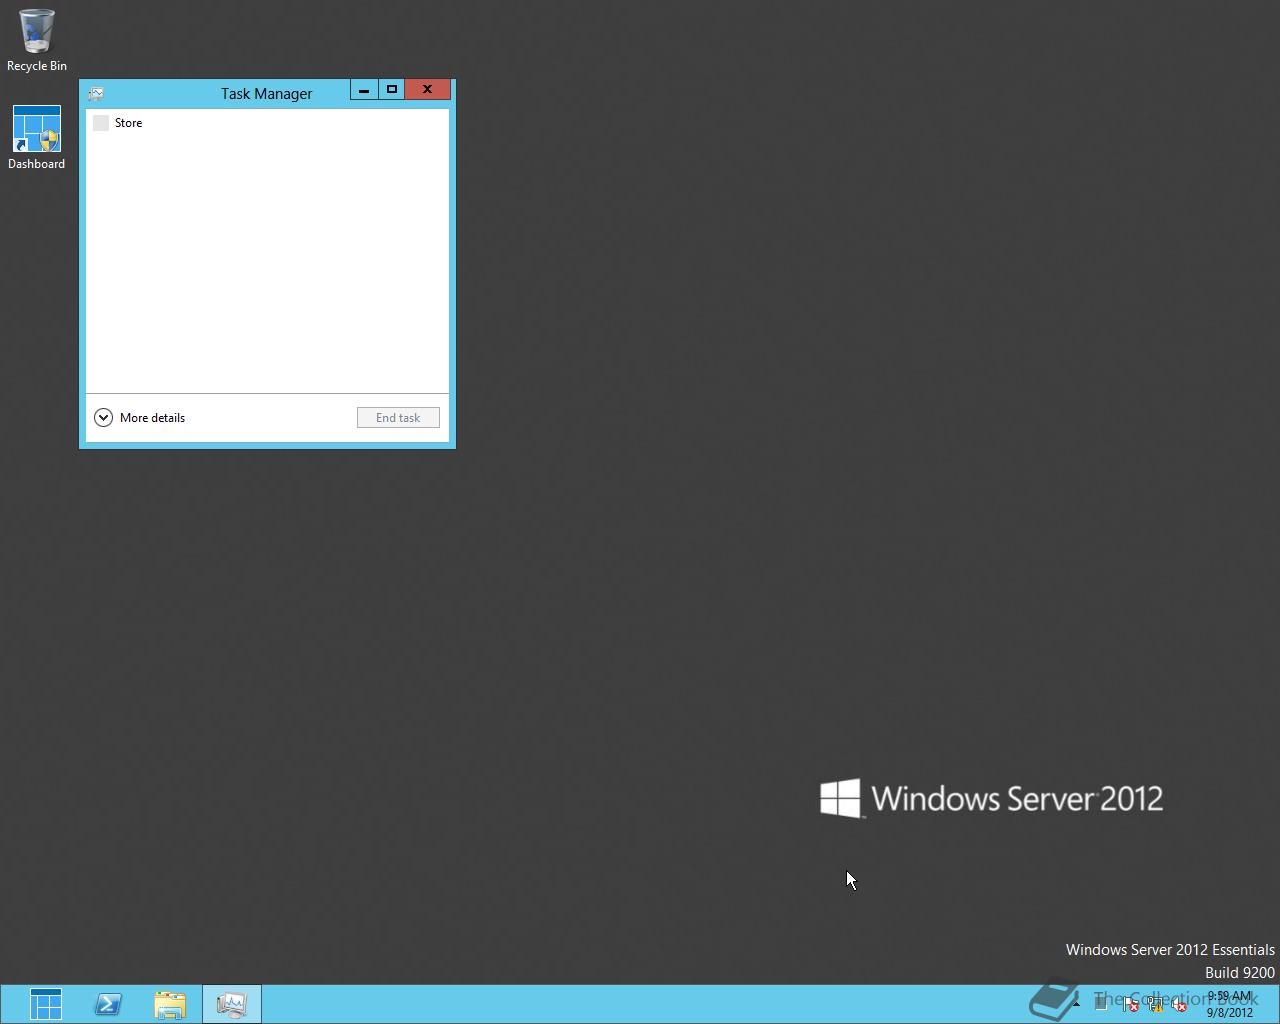Expand Task Manager with More details
1280x1024 pixels.
coord(139,418)
